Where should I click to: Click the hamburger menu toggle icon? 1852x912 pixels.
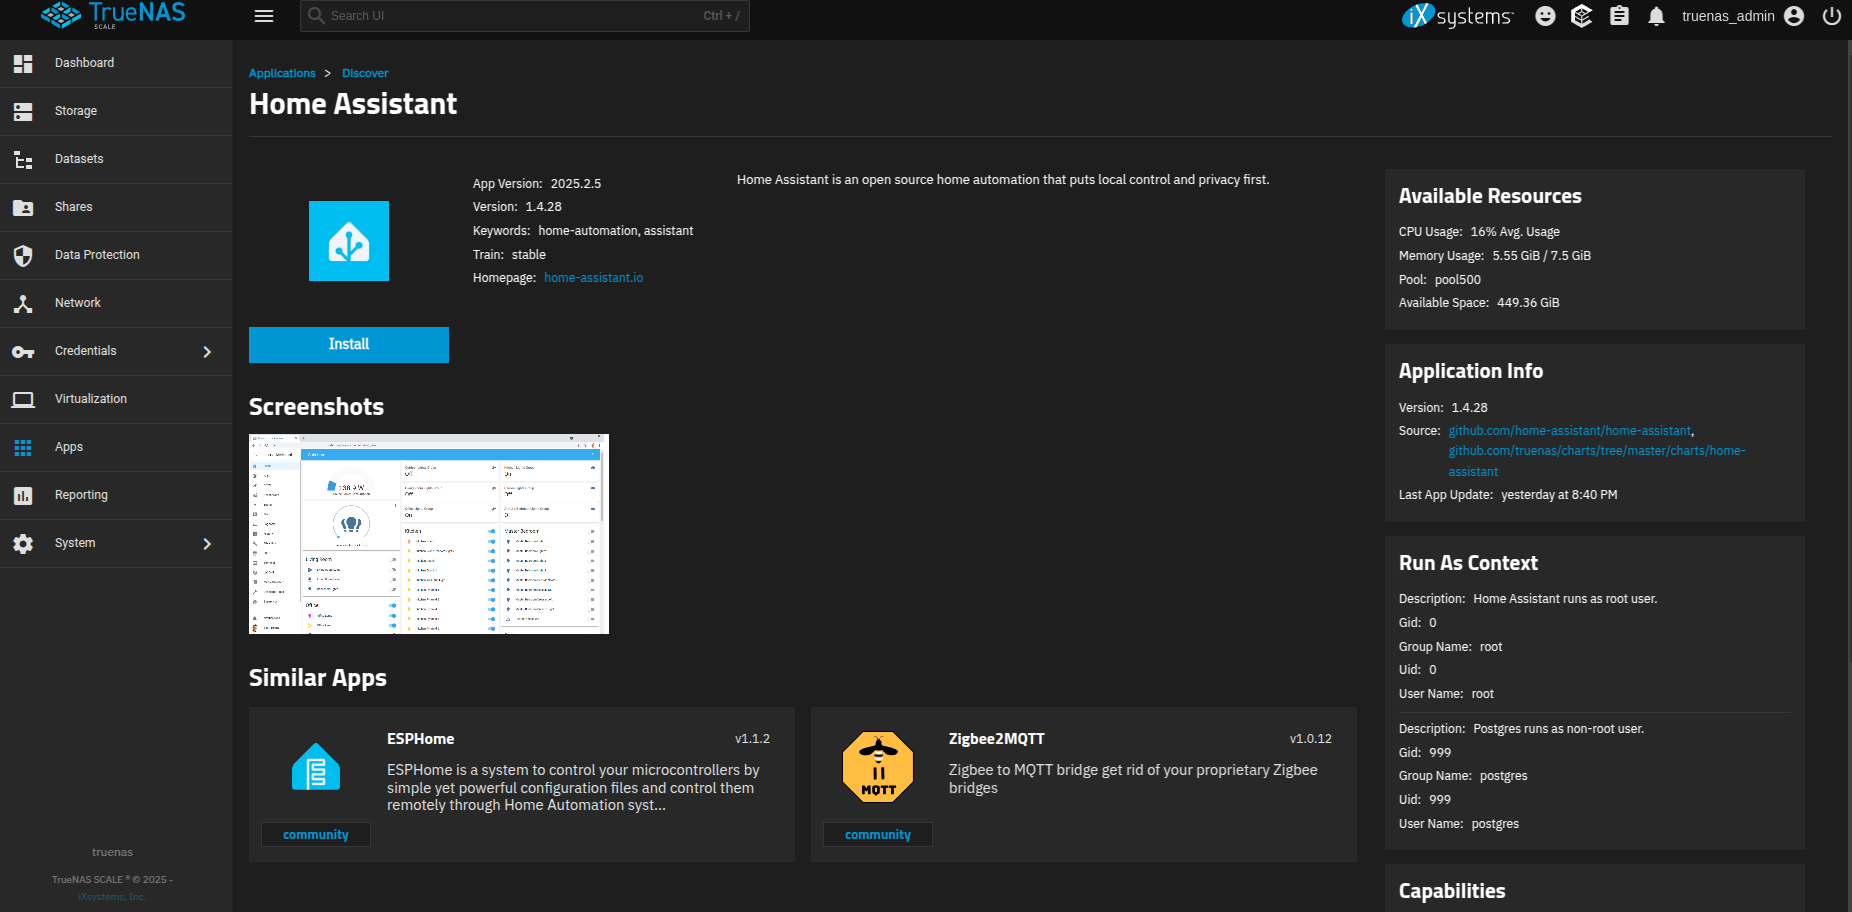point(264,16)
